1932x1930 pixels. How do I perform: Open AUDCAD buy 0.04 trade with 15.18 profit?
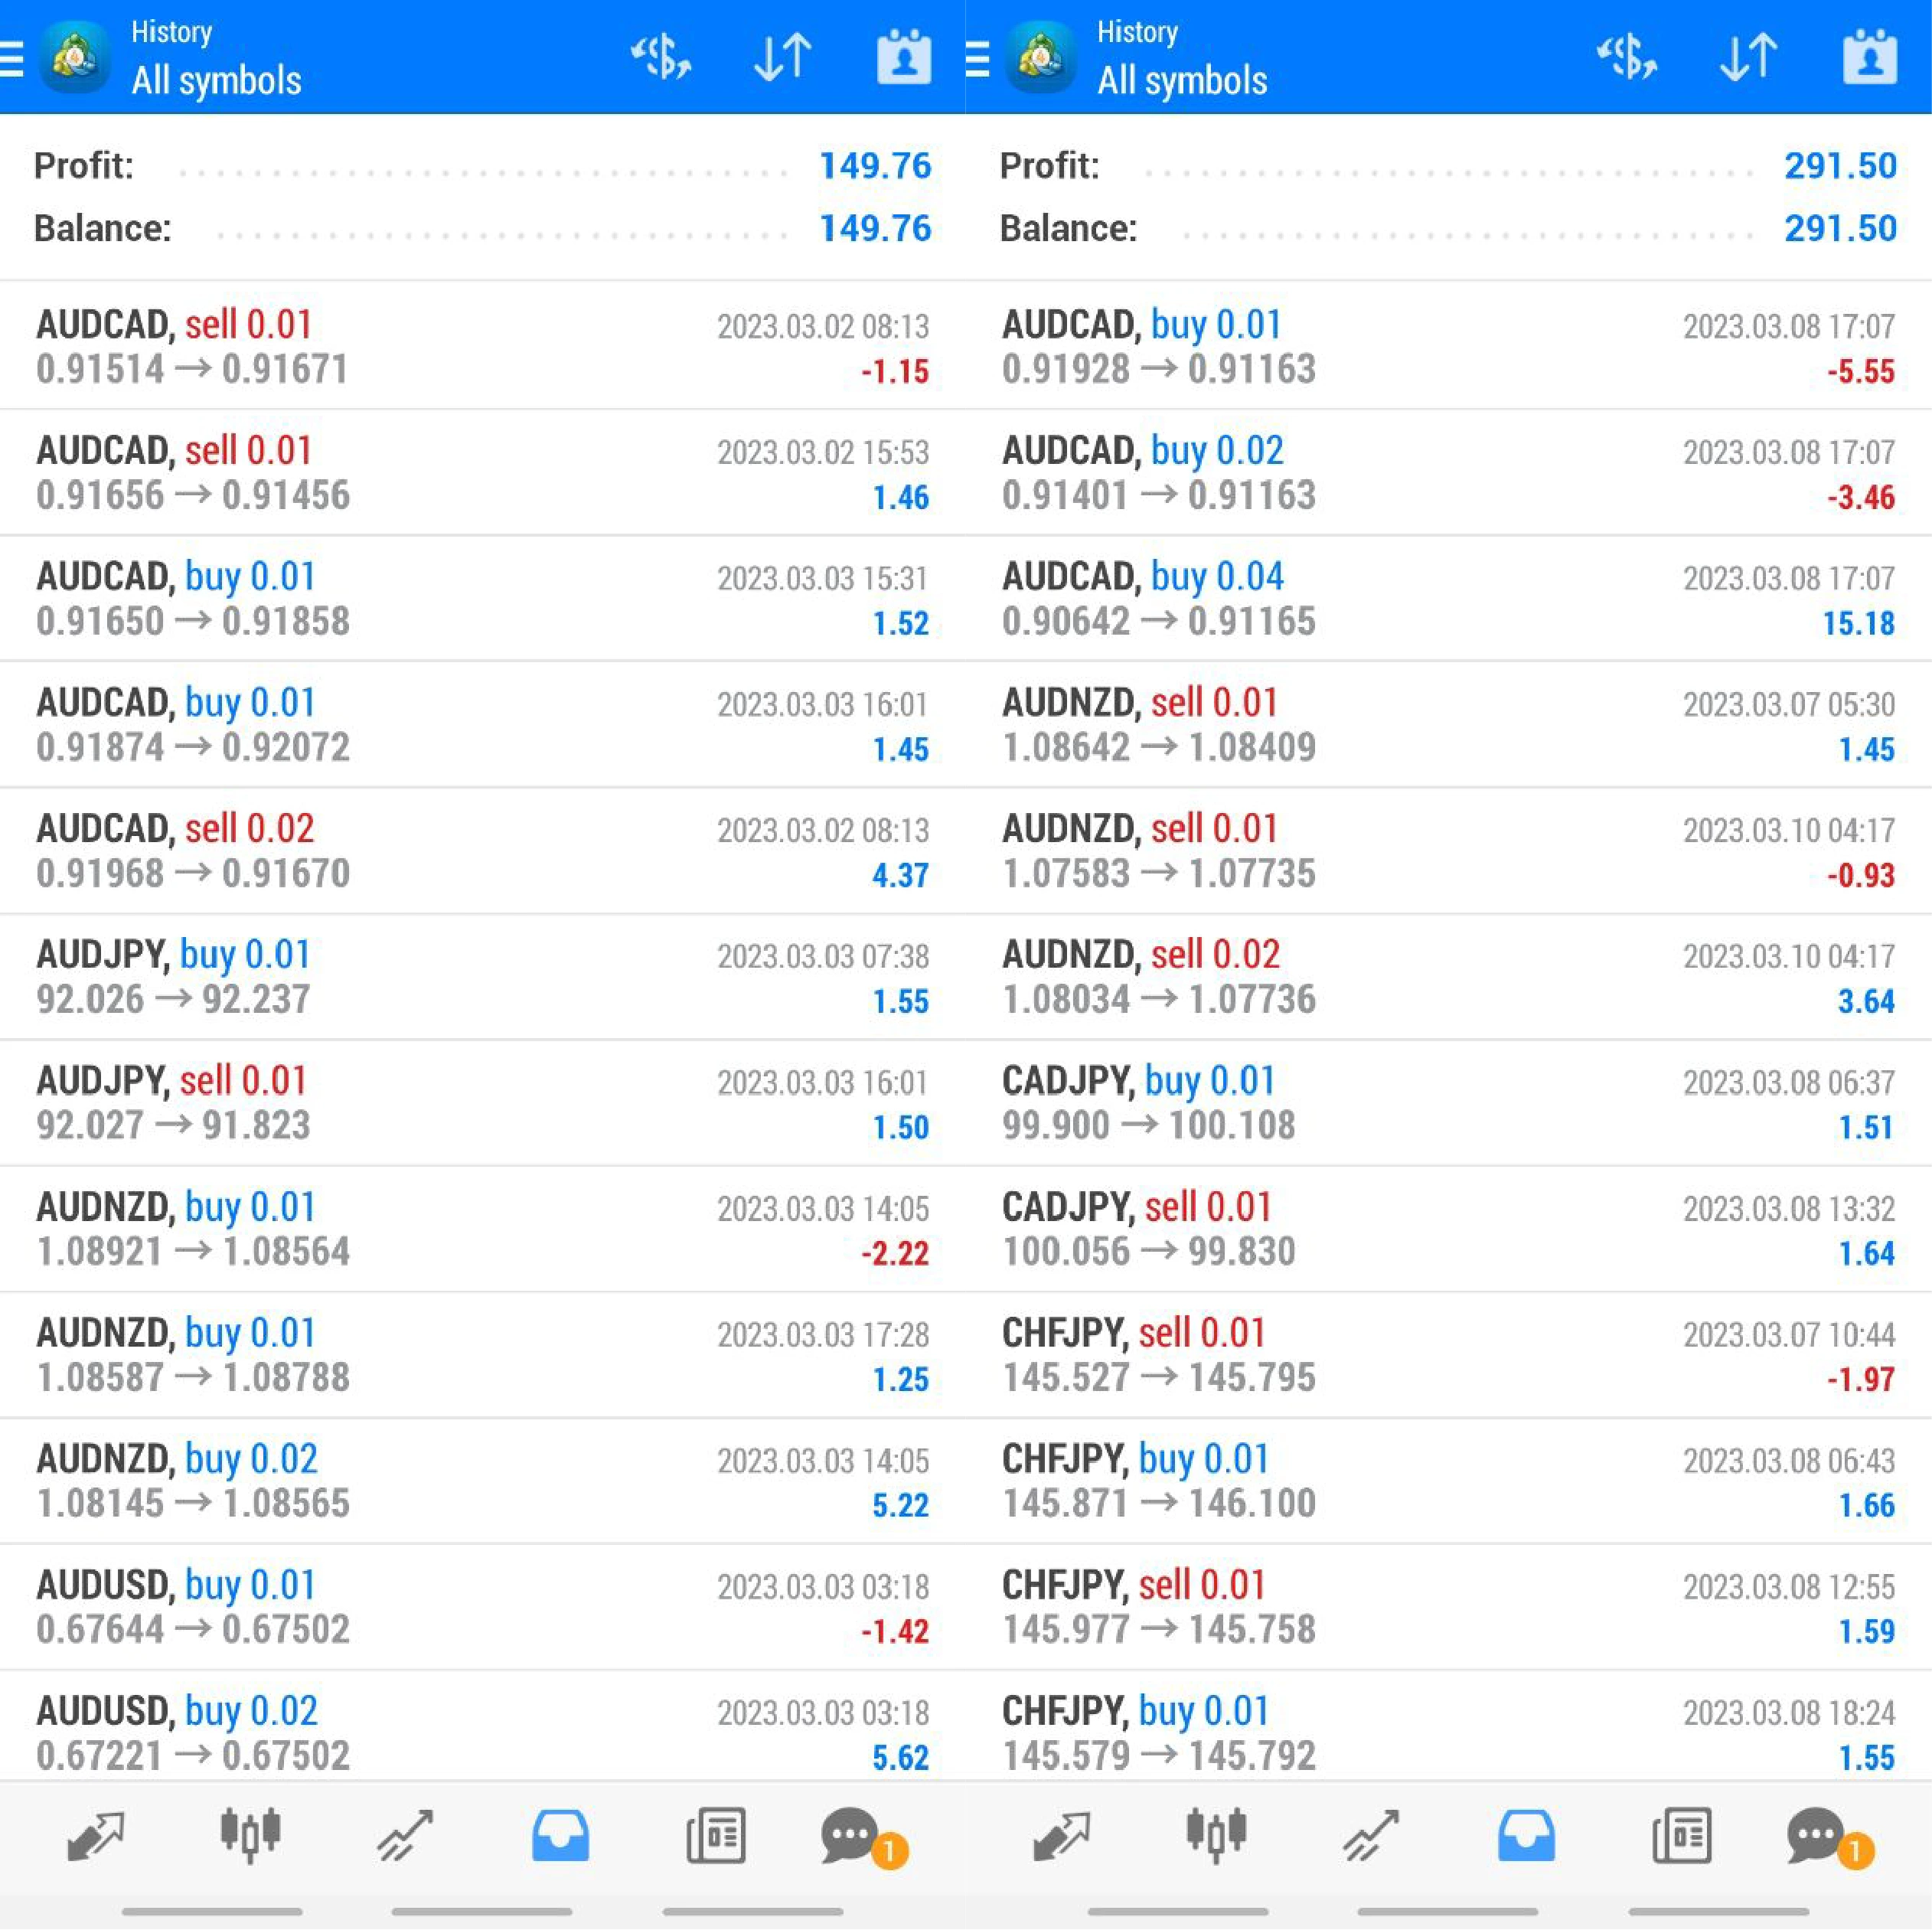1449,598
